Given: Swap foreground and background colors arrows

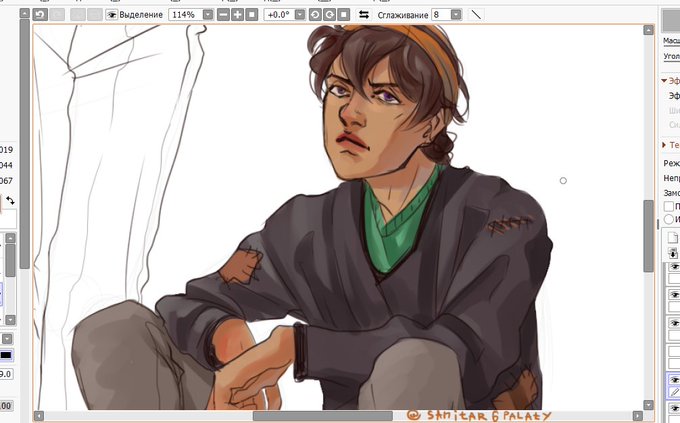Looking at the screenshot, I should (x=10, y=200).
